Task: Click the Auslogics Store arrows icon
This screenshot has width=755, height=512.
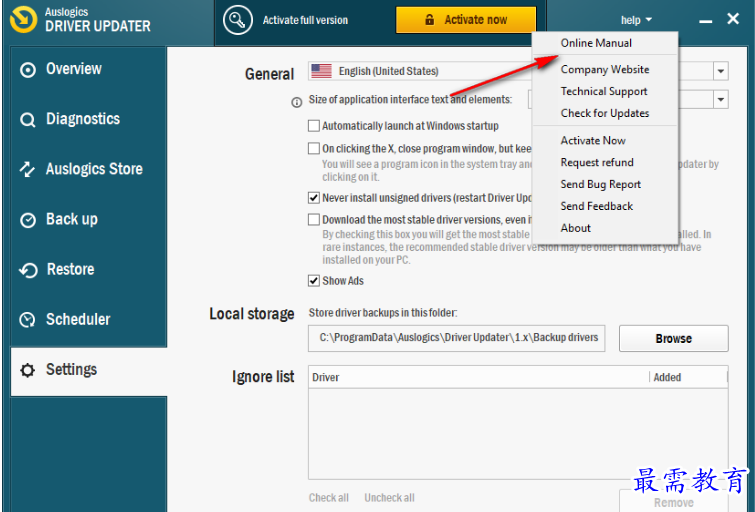Action: (27, 170)
